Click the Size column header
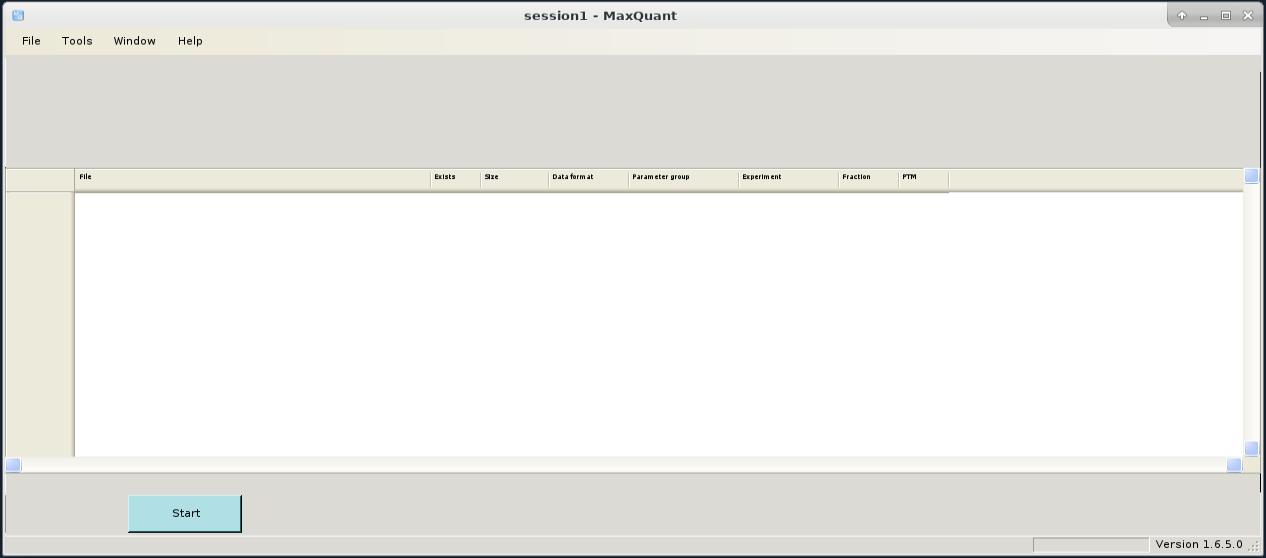This screenshot has width=1266, height=558. [514, 178]
